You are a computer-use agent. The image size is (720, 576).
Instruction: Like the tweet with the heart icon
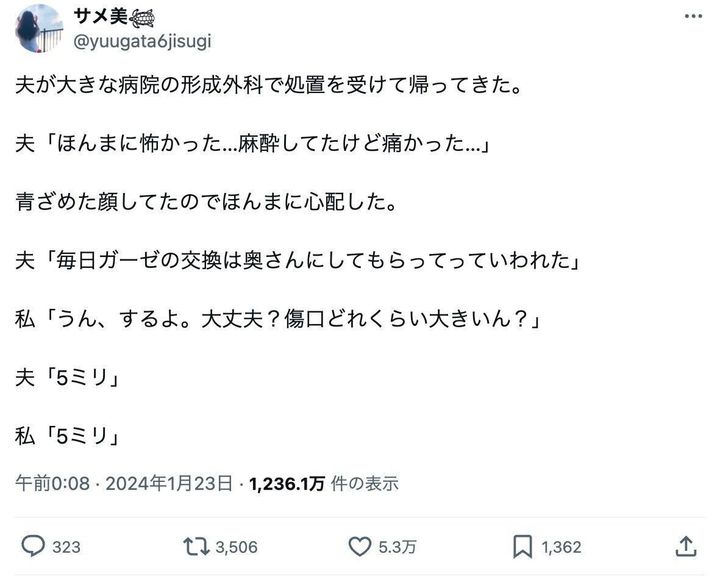click(360, 546)
